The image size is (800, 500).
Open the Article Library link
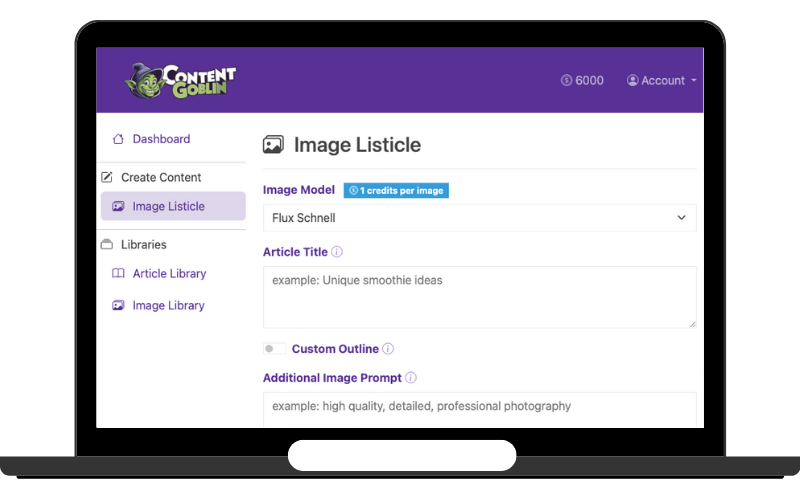169,274
